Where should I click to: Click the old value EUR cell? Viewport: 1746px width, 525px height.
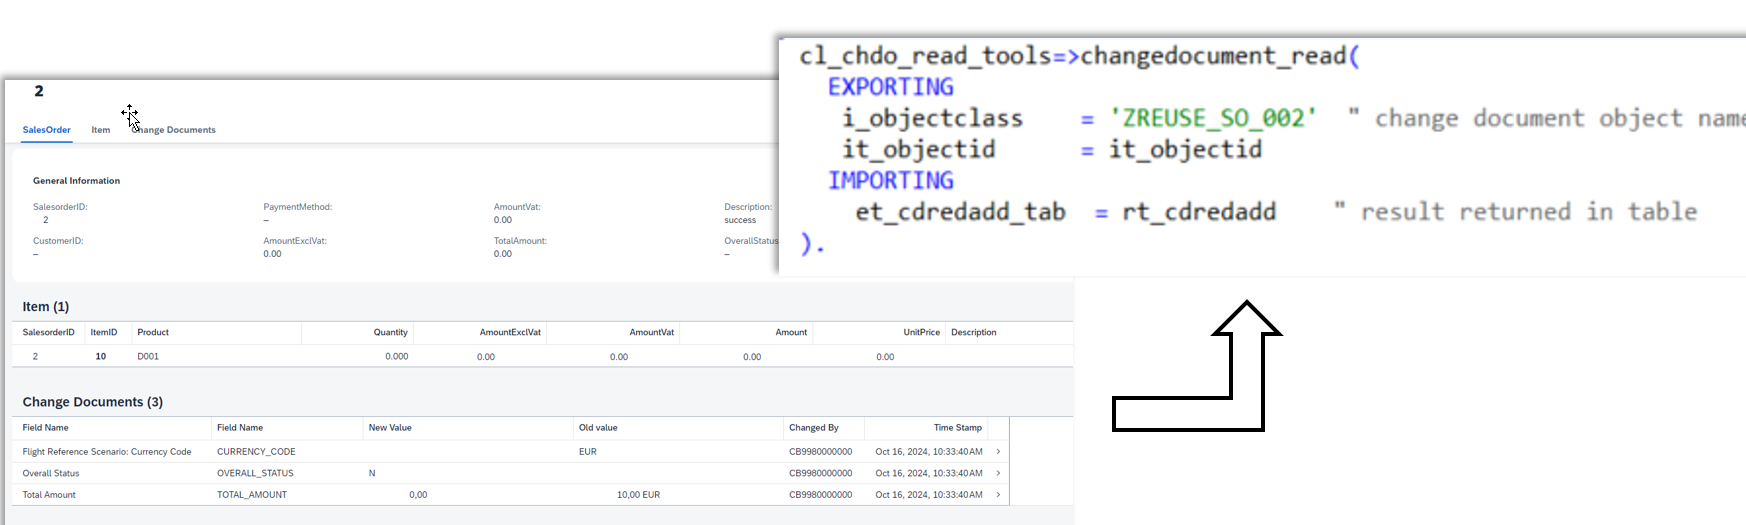click(x=588, y=452)
